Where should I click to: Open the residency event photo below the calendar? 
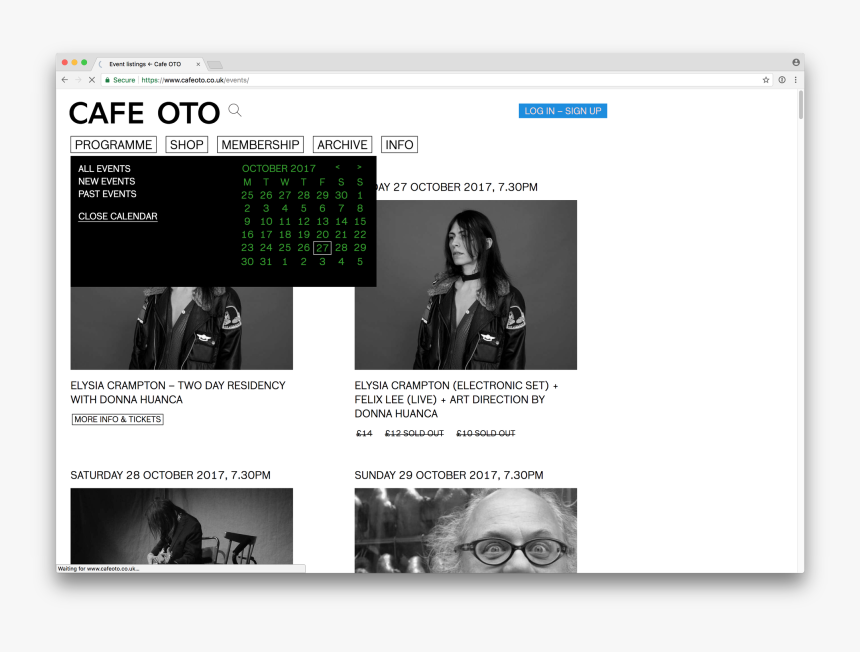[x=182, y=328]
